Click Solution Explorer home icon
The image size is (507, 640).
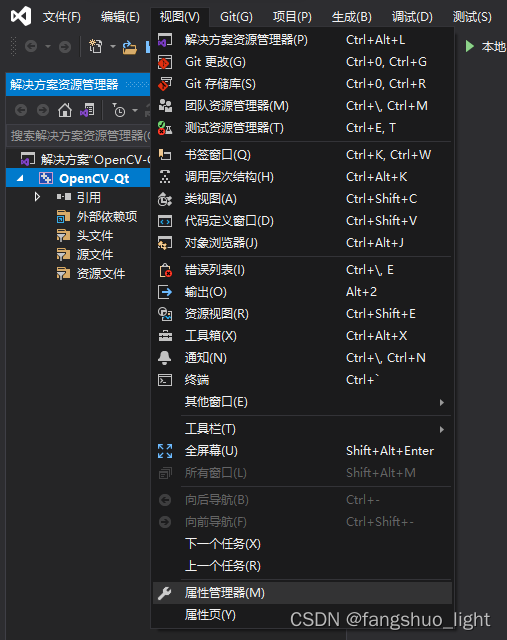pos(65,110)
